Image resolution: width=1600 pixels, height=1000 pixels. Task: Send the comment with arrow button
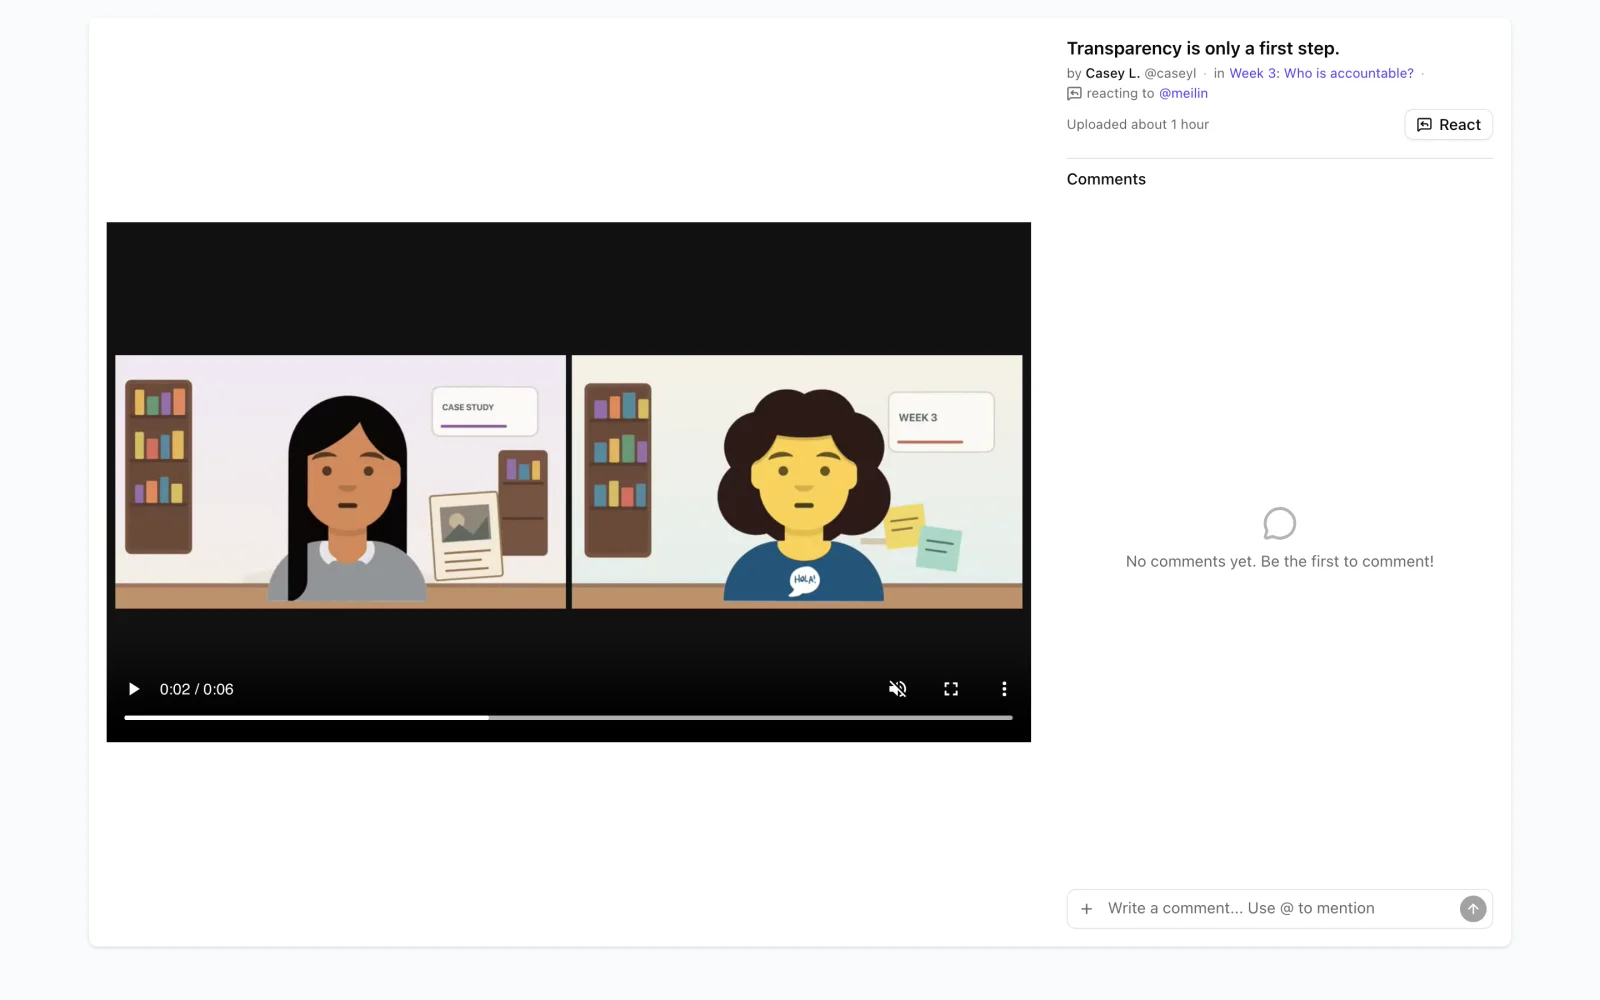(1473, 909)
